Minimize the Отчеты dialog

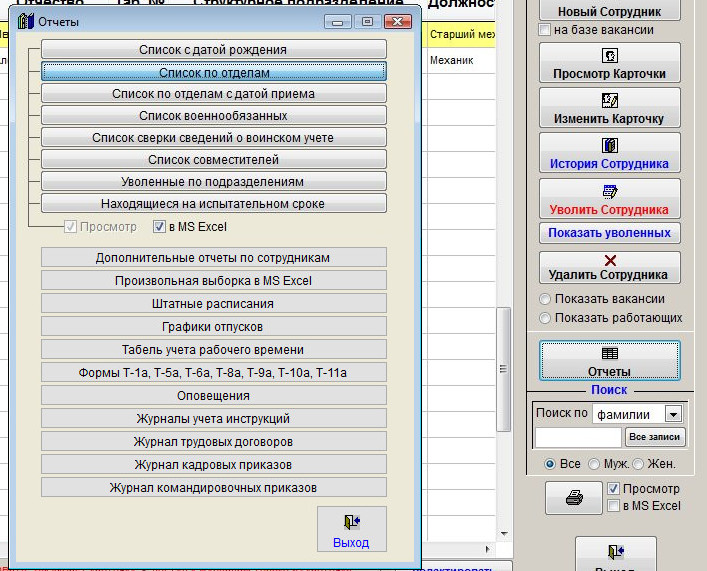338,21
